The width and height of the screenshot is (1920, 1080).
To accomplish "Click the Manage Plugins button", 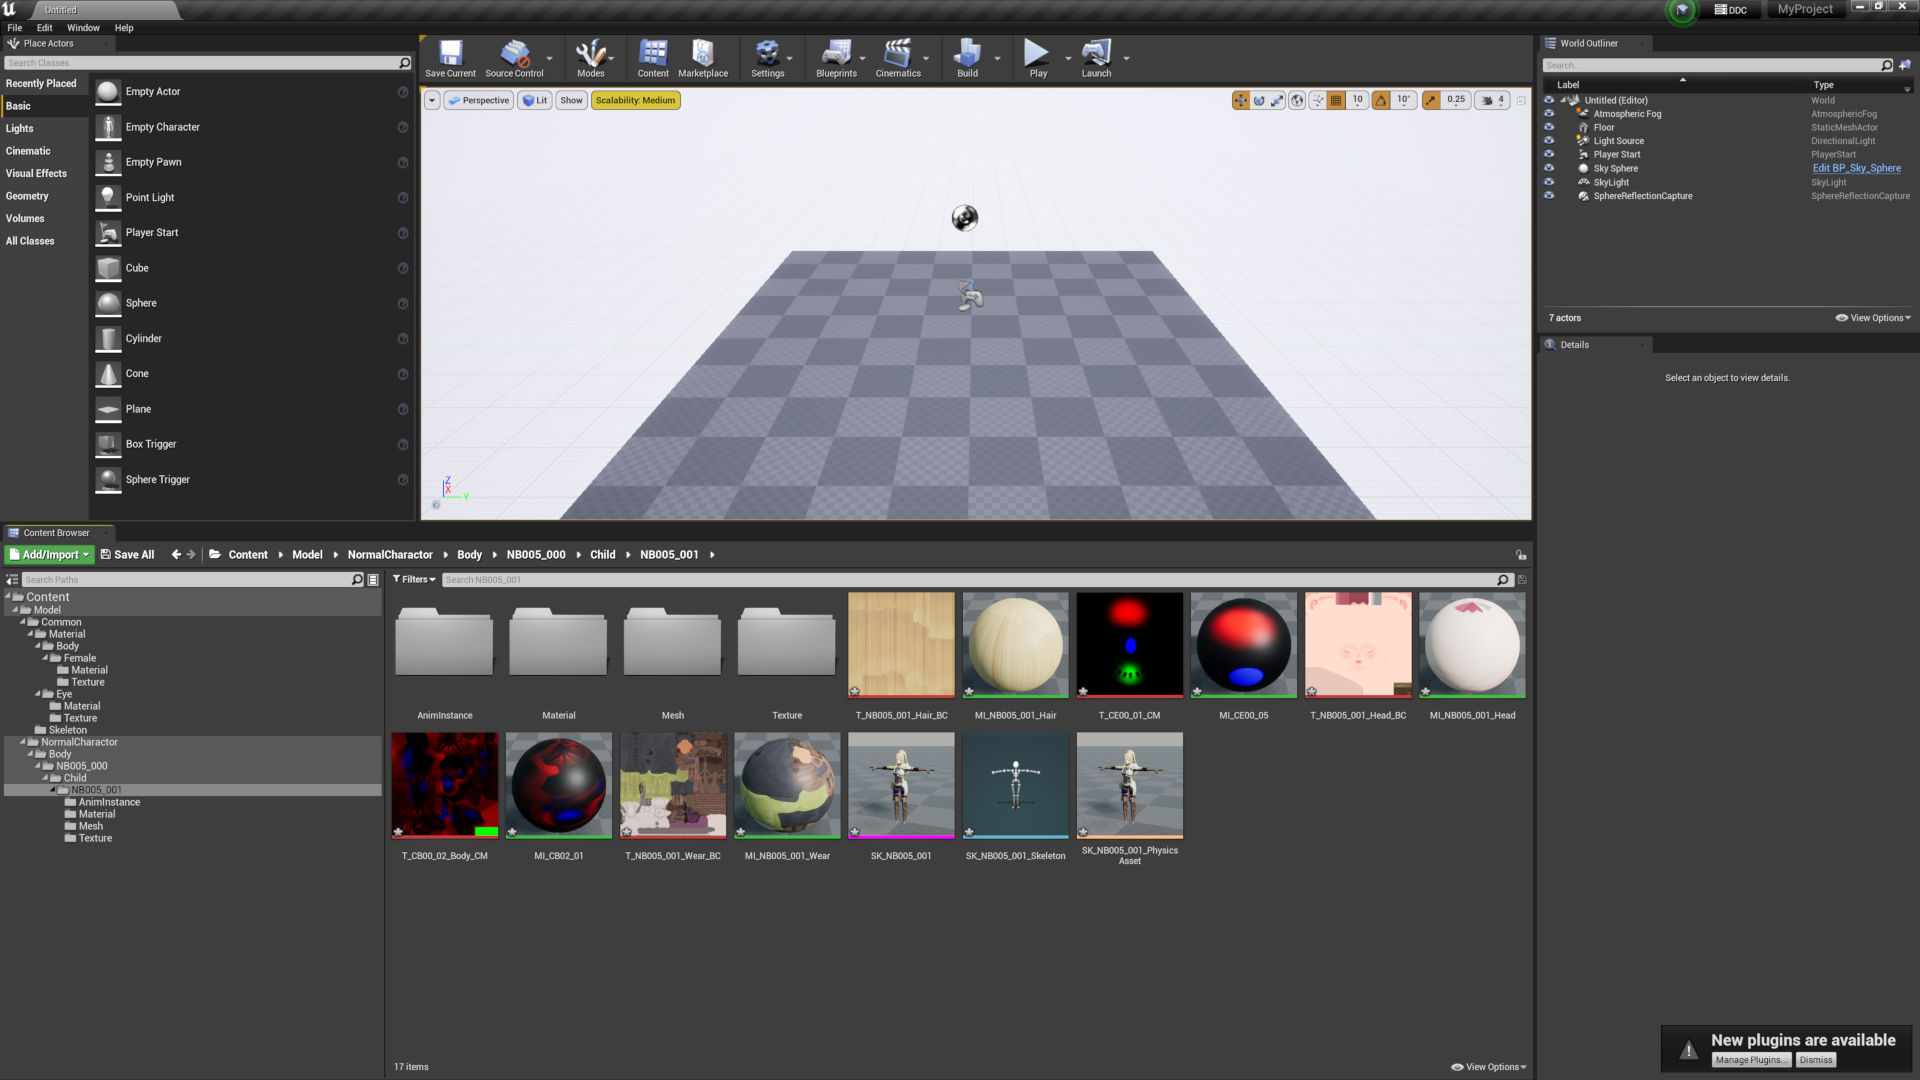I will 1749,1060.
